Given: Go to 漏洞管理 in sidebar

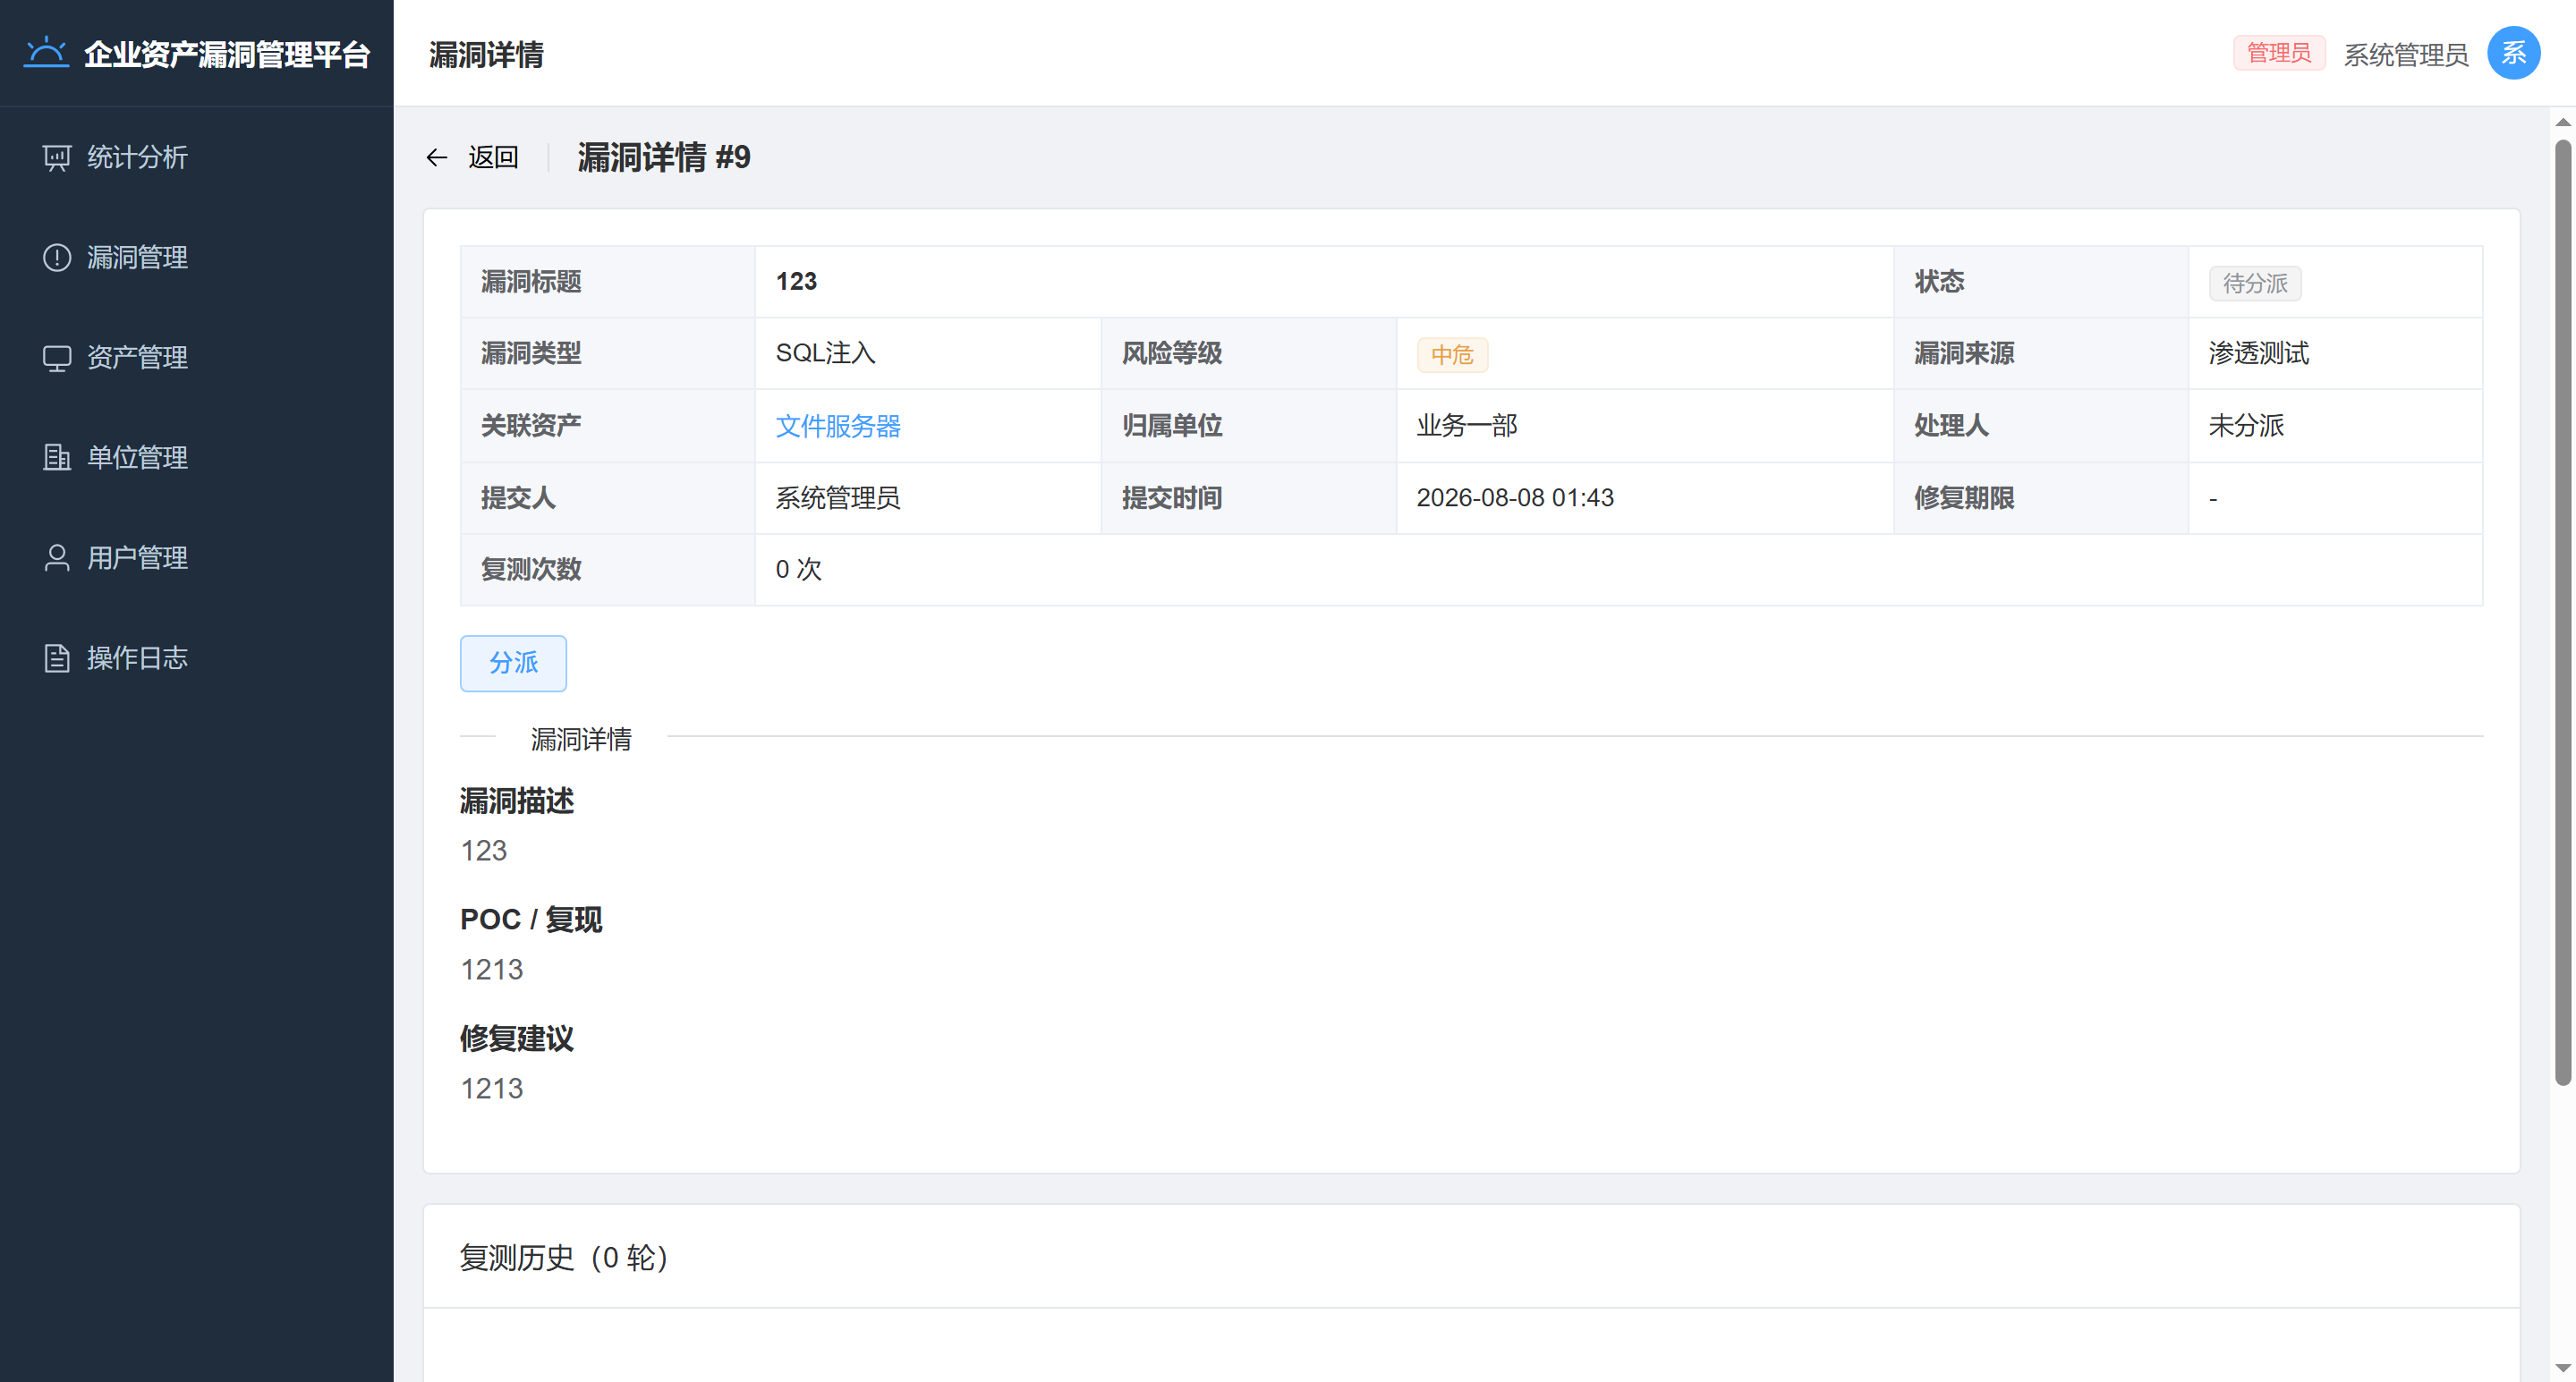Looking at the screenshot, I should point(197,258).
